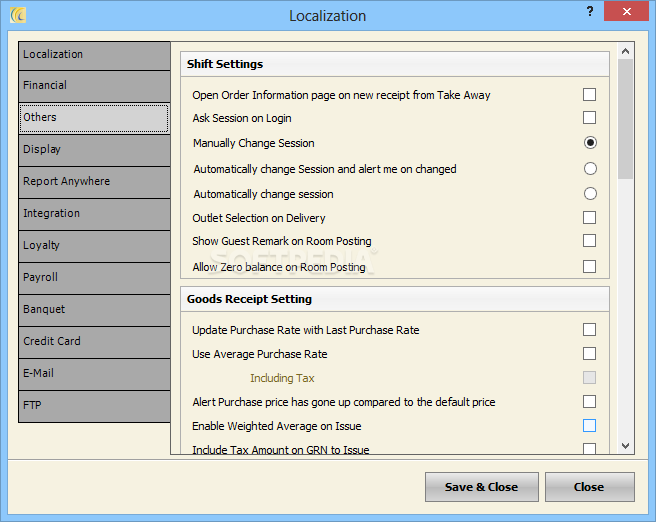The image size is (656, 522).
Task: Tick Ask Session on Login checkbox
Action: (x=589, y=118)
